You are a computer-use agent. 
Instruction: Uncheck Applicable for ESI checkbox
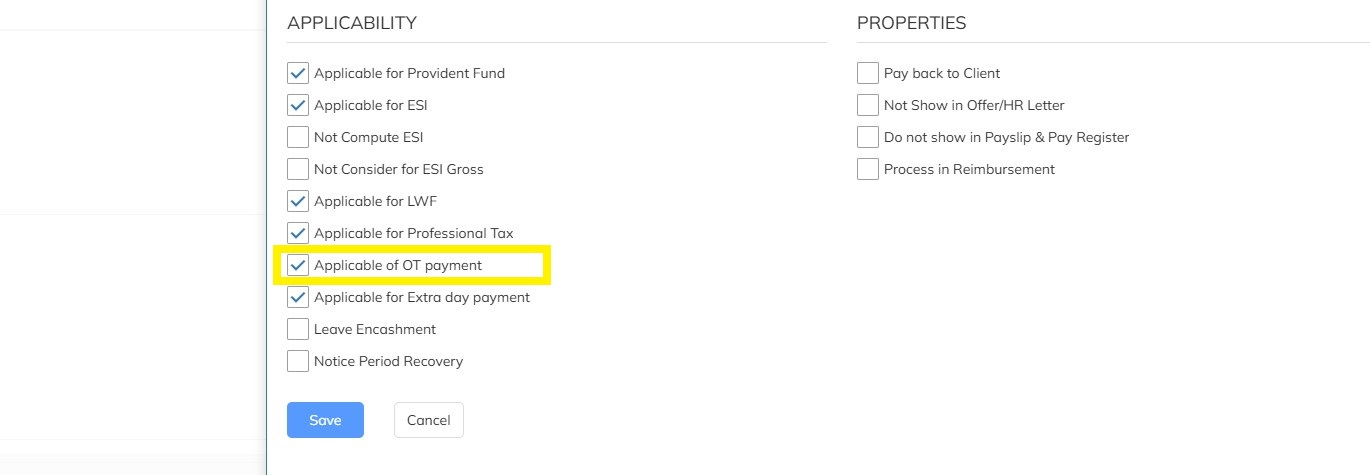point(297,105)
